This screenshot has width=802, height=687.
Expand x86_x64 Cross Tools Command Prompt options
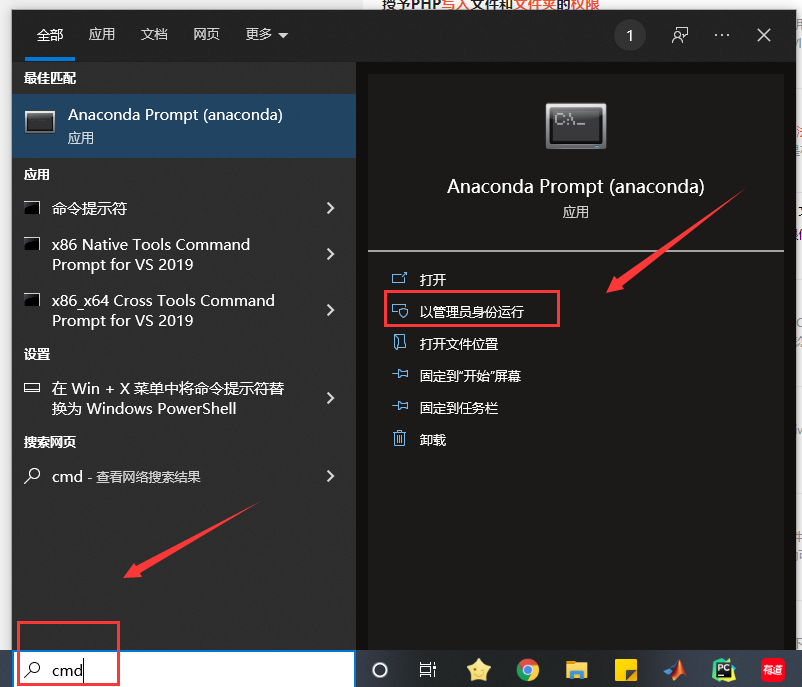[x=330, y=310]
